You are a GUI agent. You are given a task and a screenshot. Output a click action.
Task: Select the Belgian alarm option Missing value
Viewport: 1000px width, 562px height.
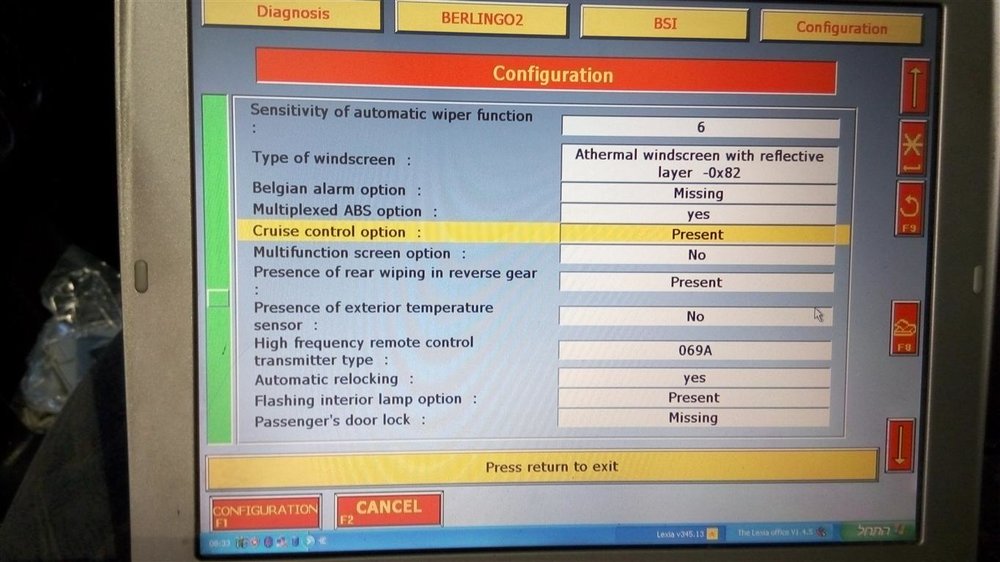[x=698, y=193]
